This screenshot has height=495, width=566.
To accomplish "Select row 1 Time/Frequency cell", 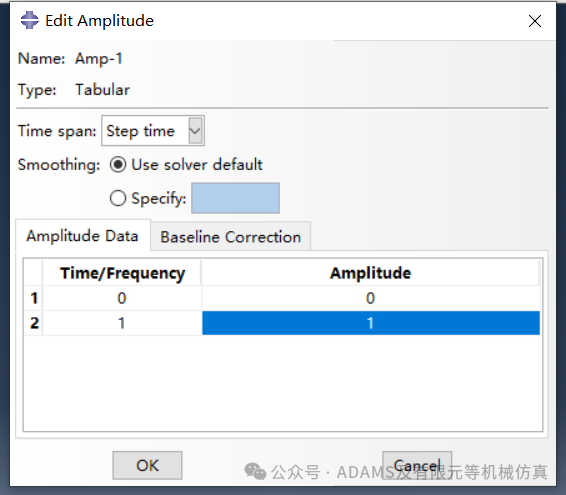I will [122, 298].
